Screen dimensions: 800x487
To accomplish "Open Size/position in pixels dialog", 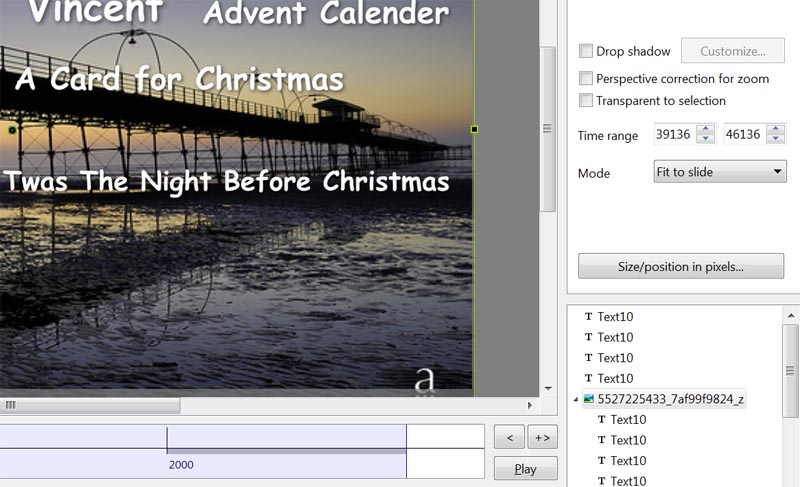I will pyautogui.click(x=681, y=266).
